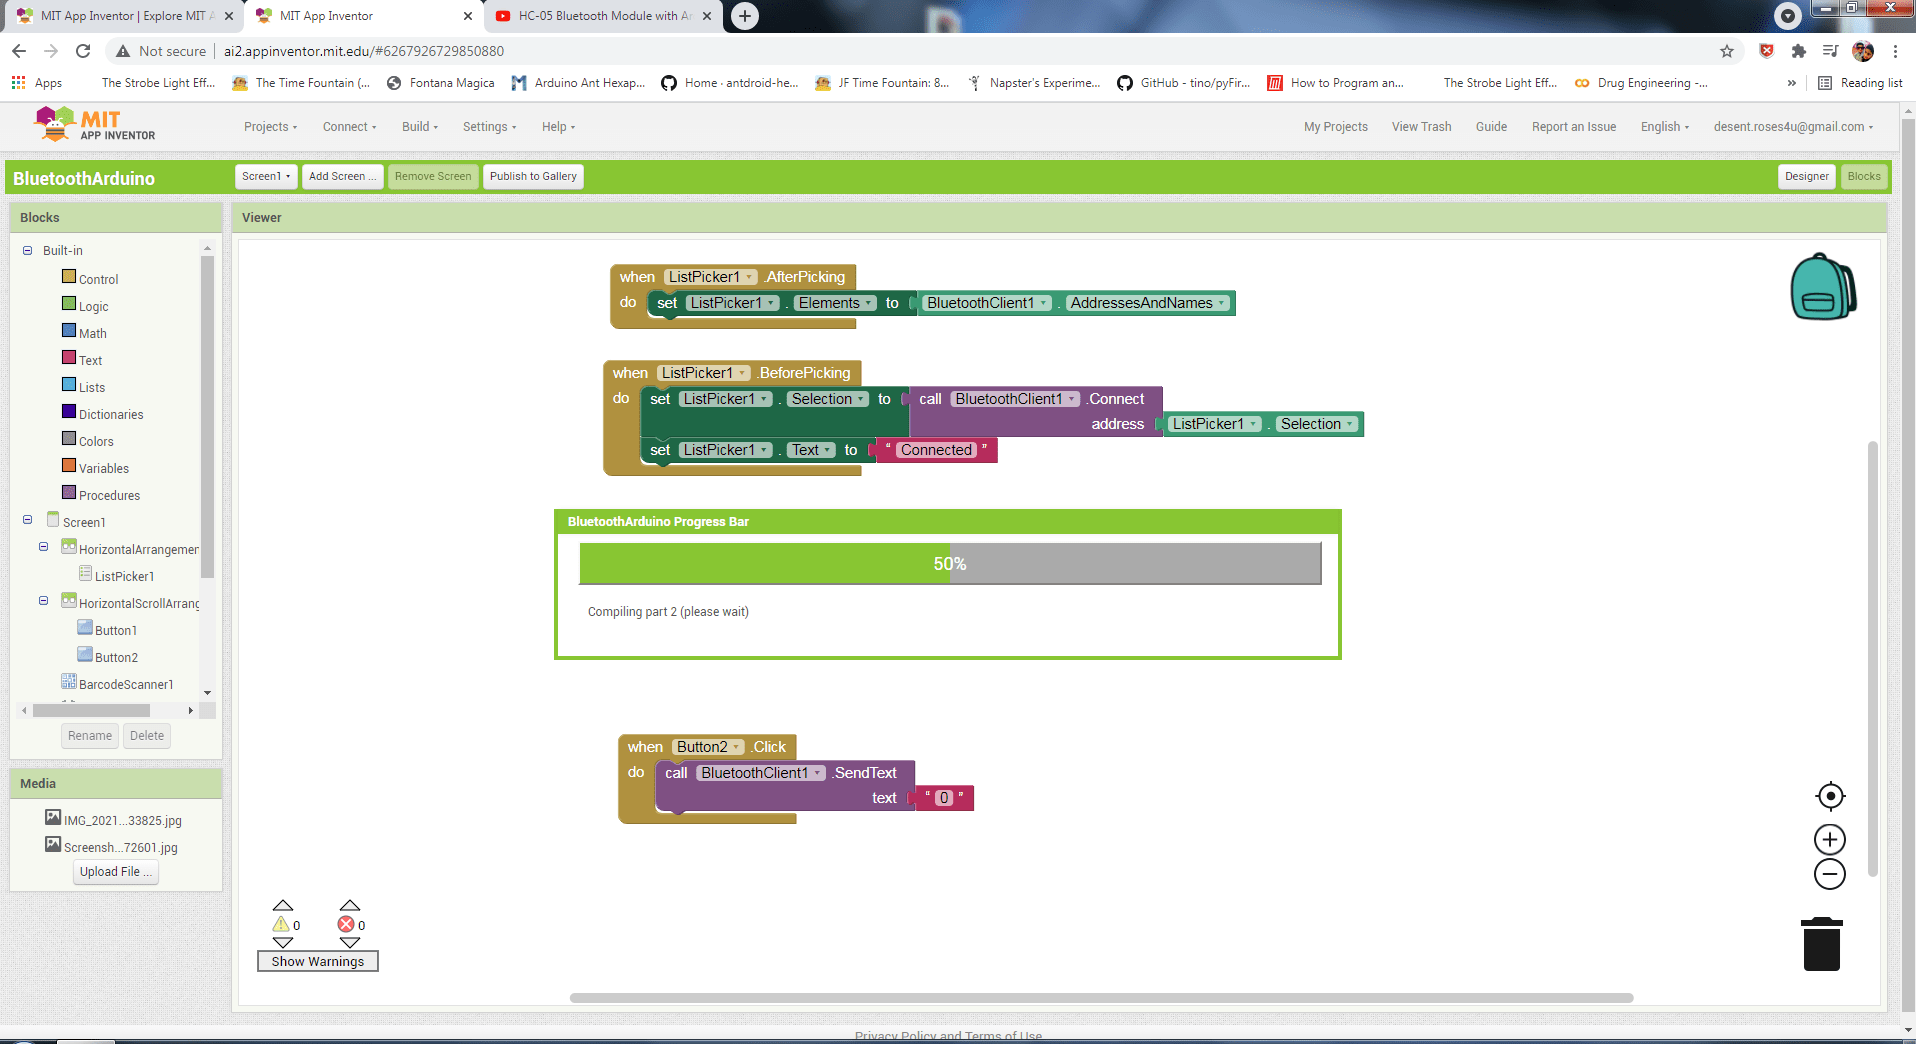Open the Projects menu
Viewport: 1916px width, 1044px height.
click(x=270, y=127)
